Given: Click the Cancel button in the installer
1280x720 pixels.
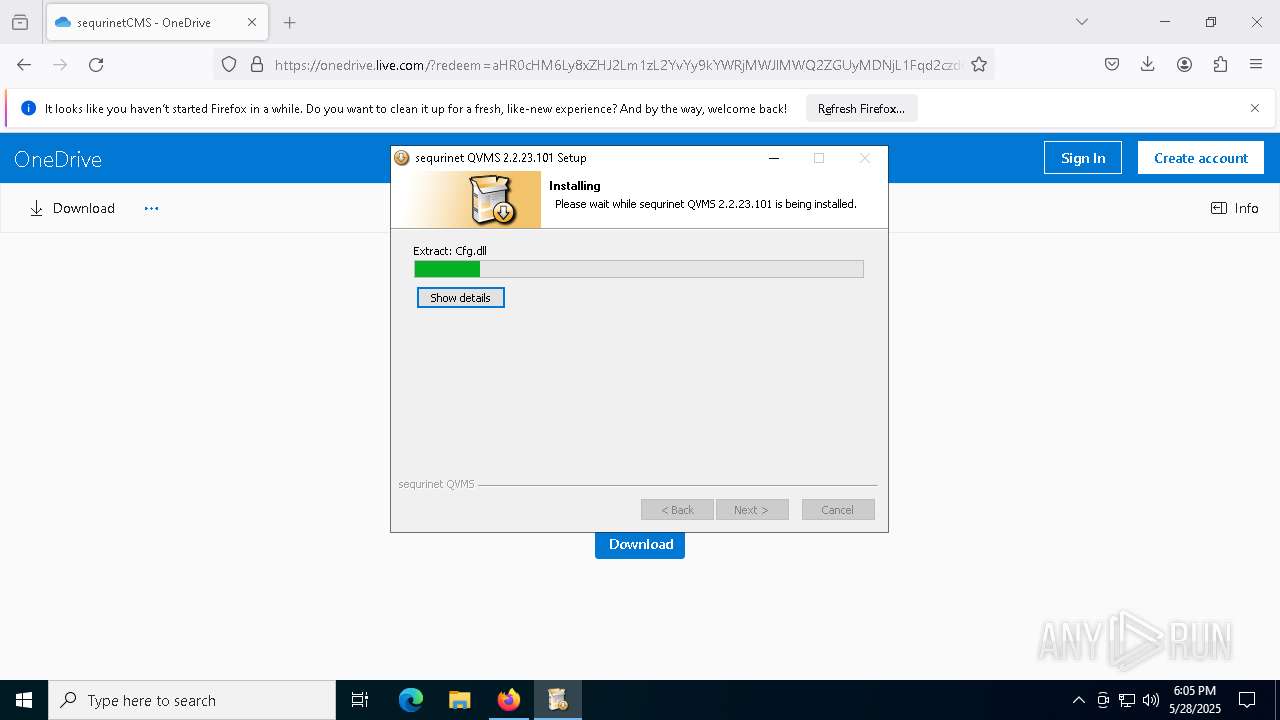Looking at the screenshot, I should pos(838,510).
